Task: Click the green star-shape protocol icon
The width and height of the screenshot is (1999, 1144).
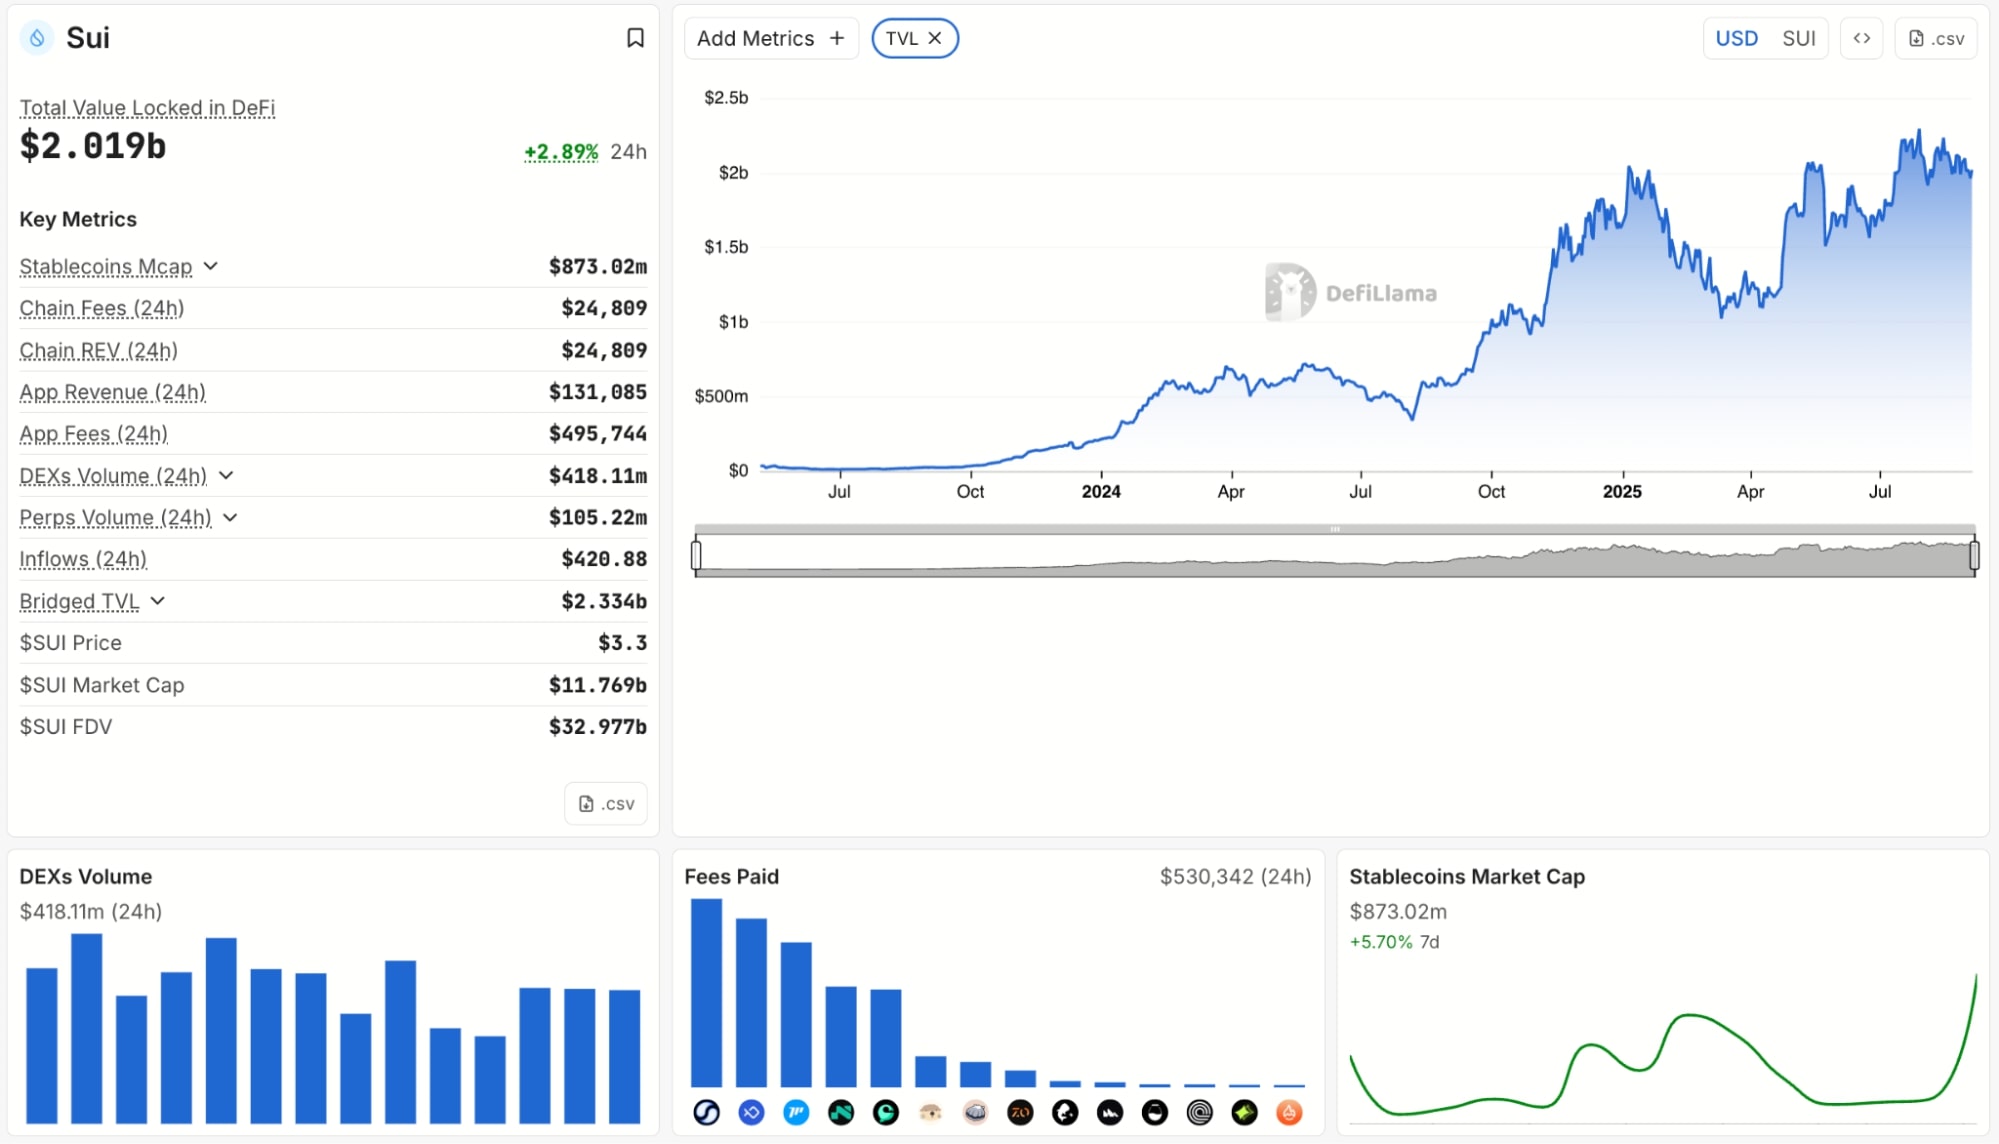Action: 1244,1112
